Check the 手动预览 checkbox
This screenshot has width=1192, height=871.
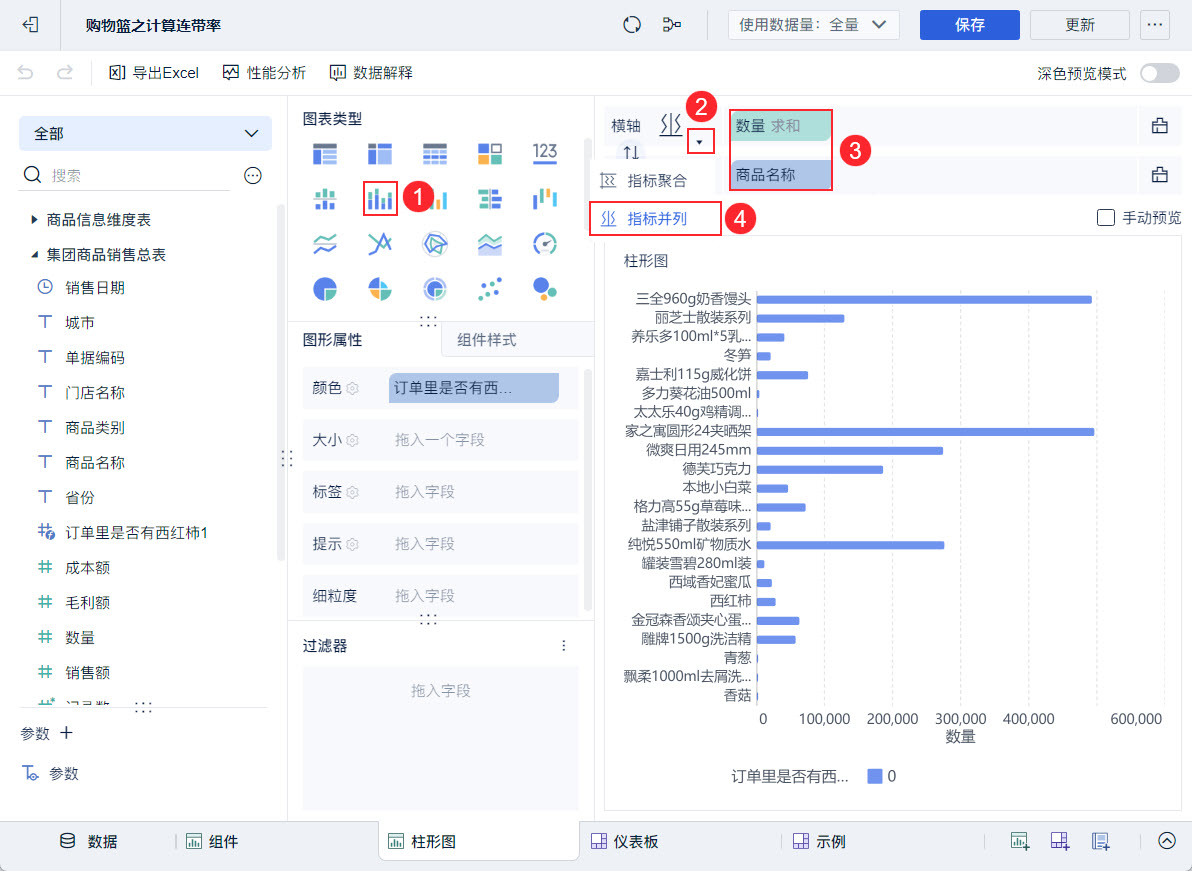1106,218
